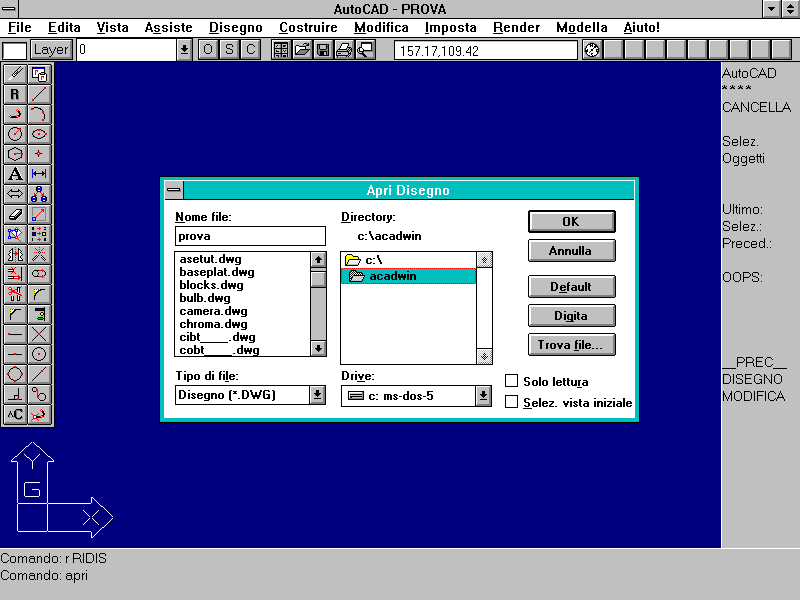Select the Ellipse tool

coord(39,134)
